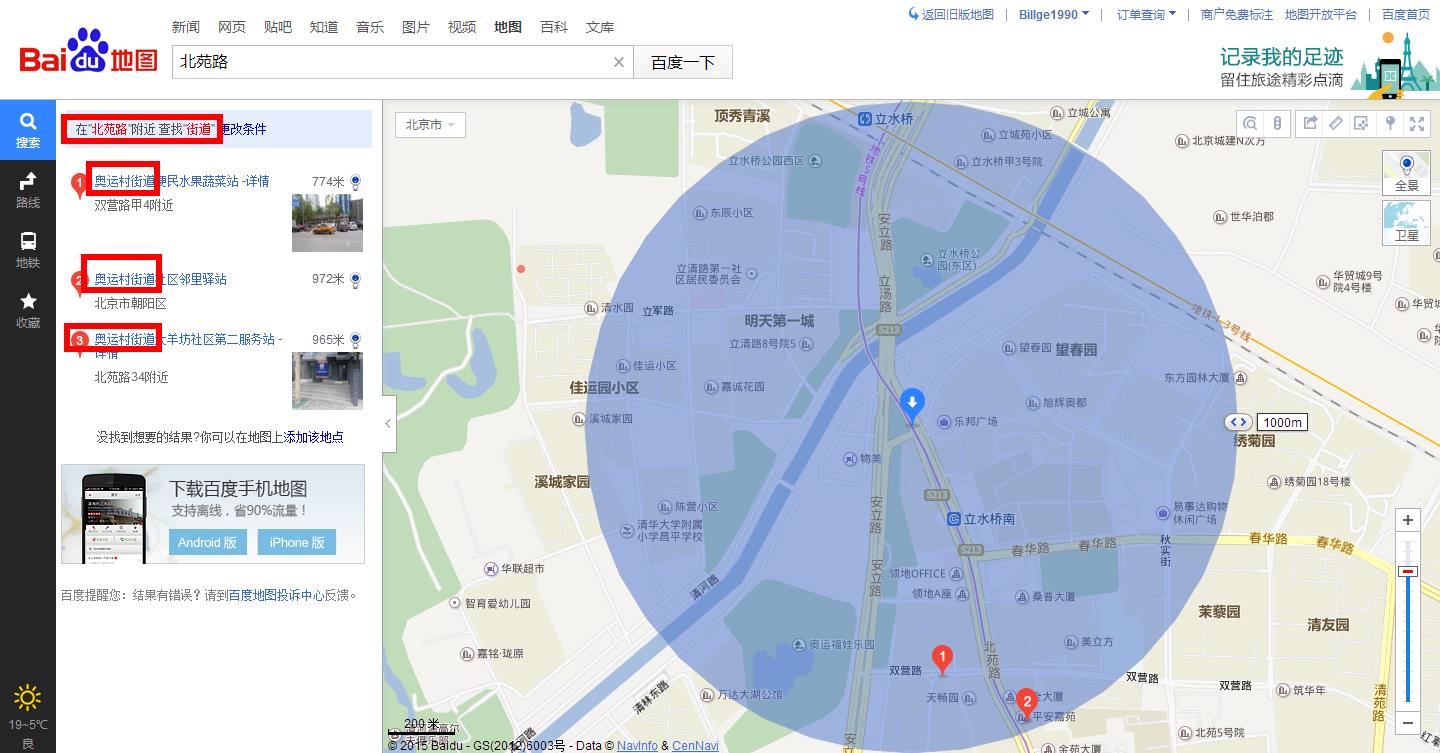The height and width of the screenshot is (753, 1440).
Task: Select the ruler distance measuring tool
Action: tap(1336, 123)
